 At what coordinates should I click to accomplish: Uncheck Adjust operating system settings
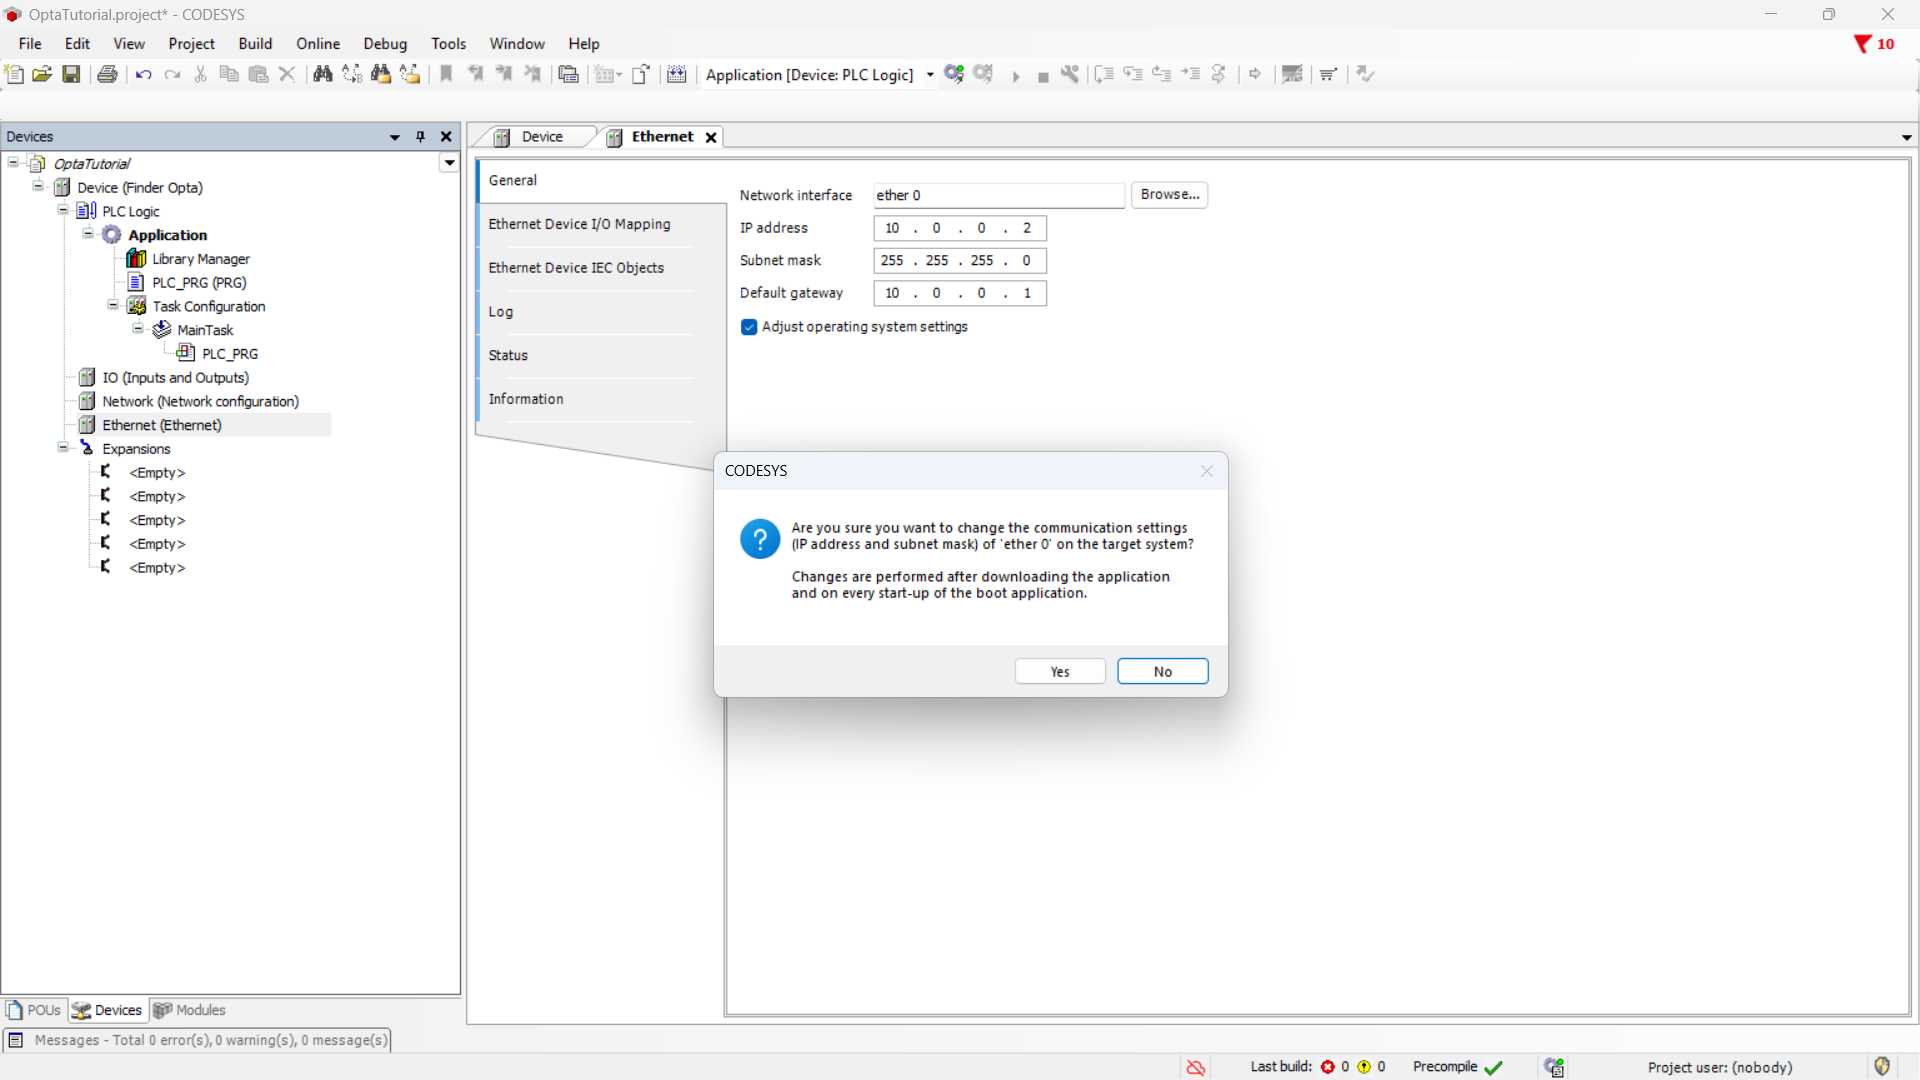[x=749, y=327]
